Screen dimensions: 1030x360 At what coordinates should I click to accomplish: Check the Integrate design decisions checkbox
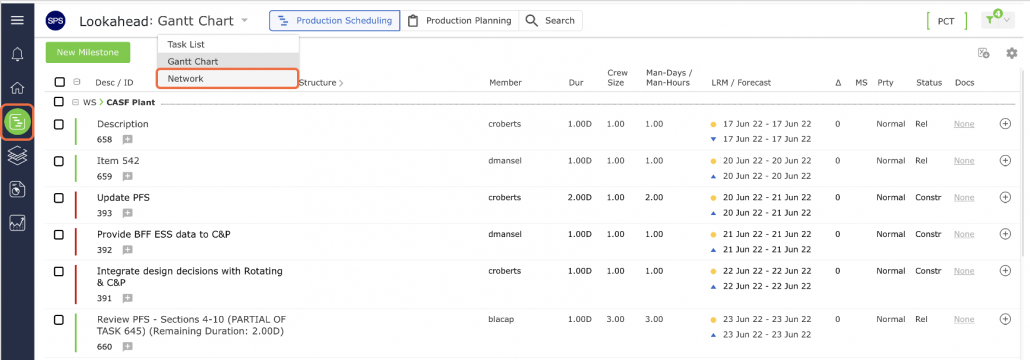click(59, 271)
